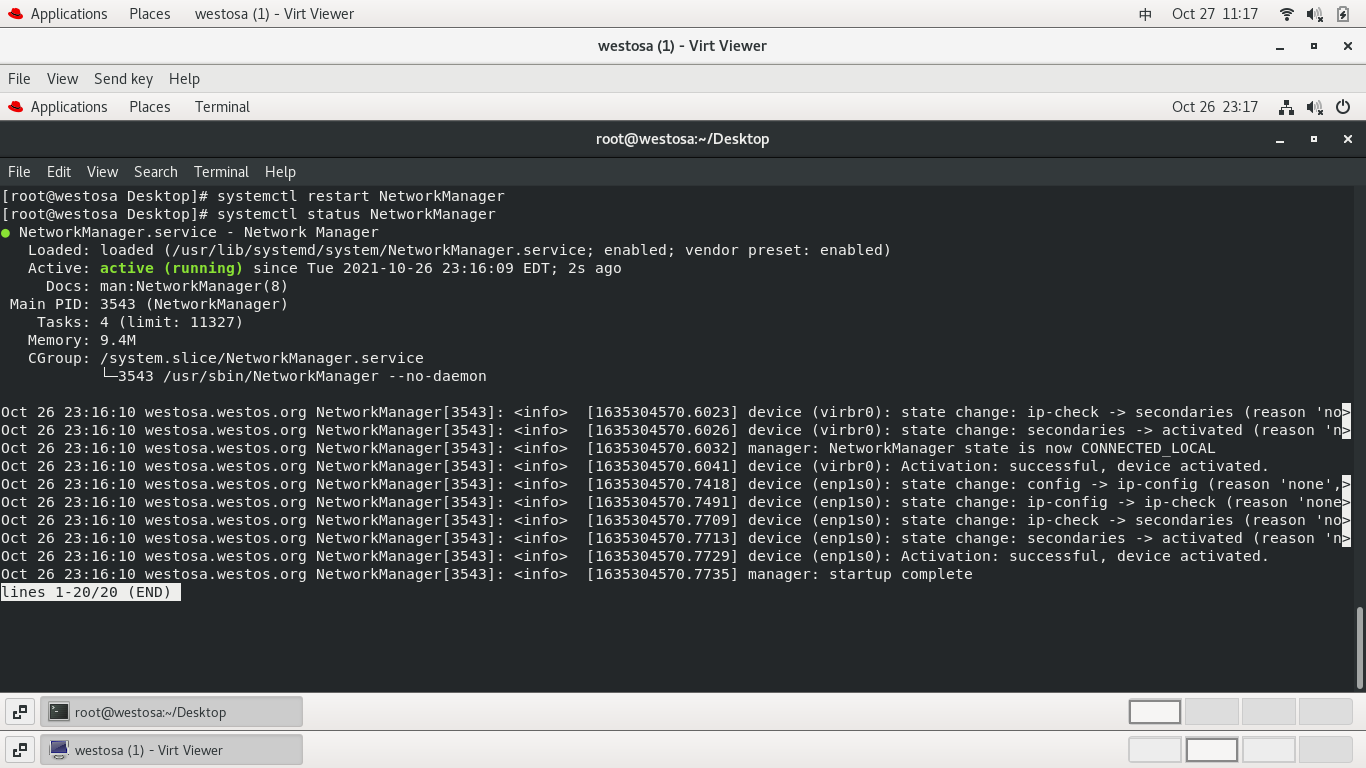The image size is (1366, 768).
Task: Click the network icon in the guest top panel
Action: point(1285,107)
